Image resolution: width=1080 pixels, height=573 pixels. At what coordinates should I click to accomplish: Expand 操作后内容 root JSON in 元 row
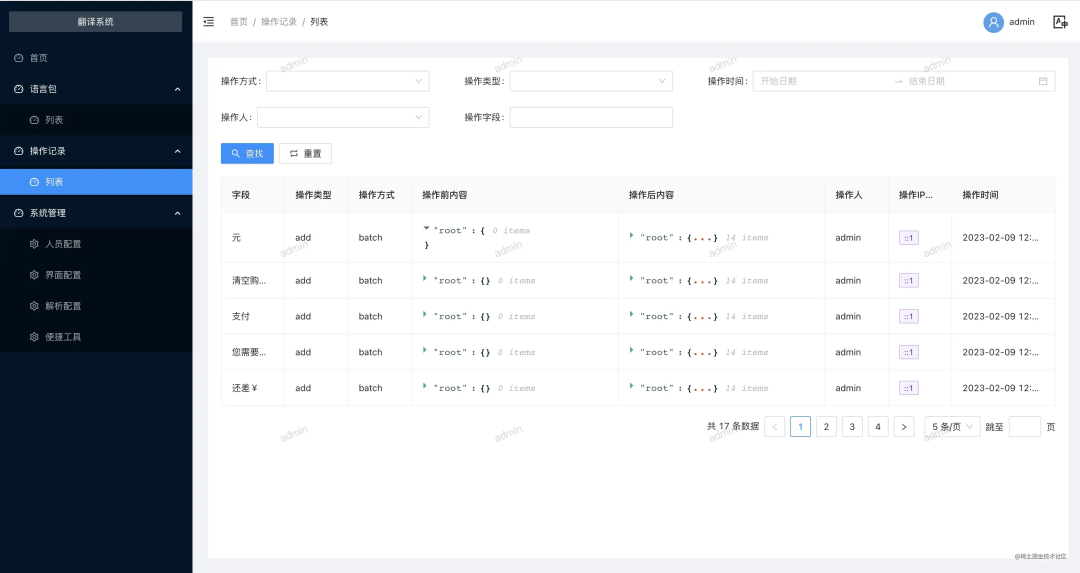tap(632, 236)
